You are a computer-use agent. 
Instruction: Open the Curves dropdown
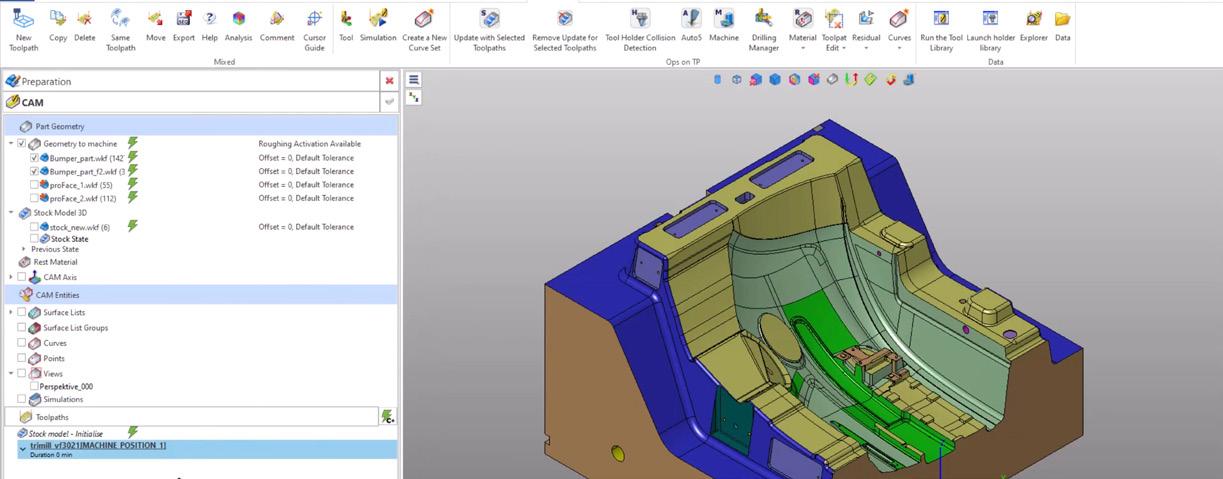pyautogui.click(x=899, y=28)
